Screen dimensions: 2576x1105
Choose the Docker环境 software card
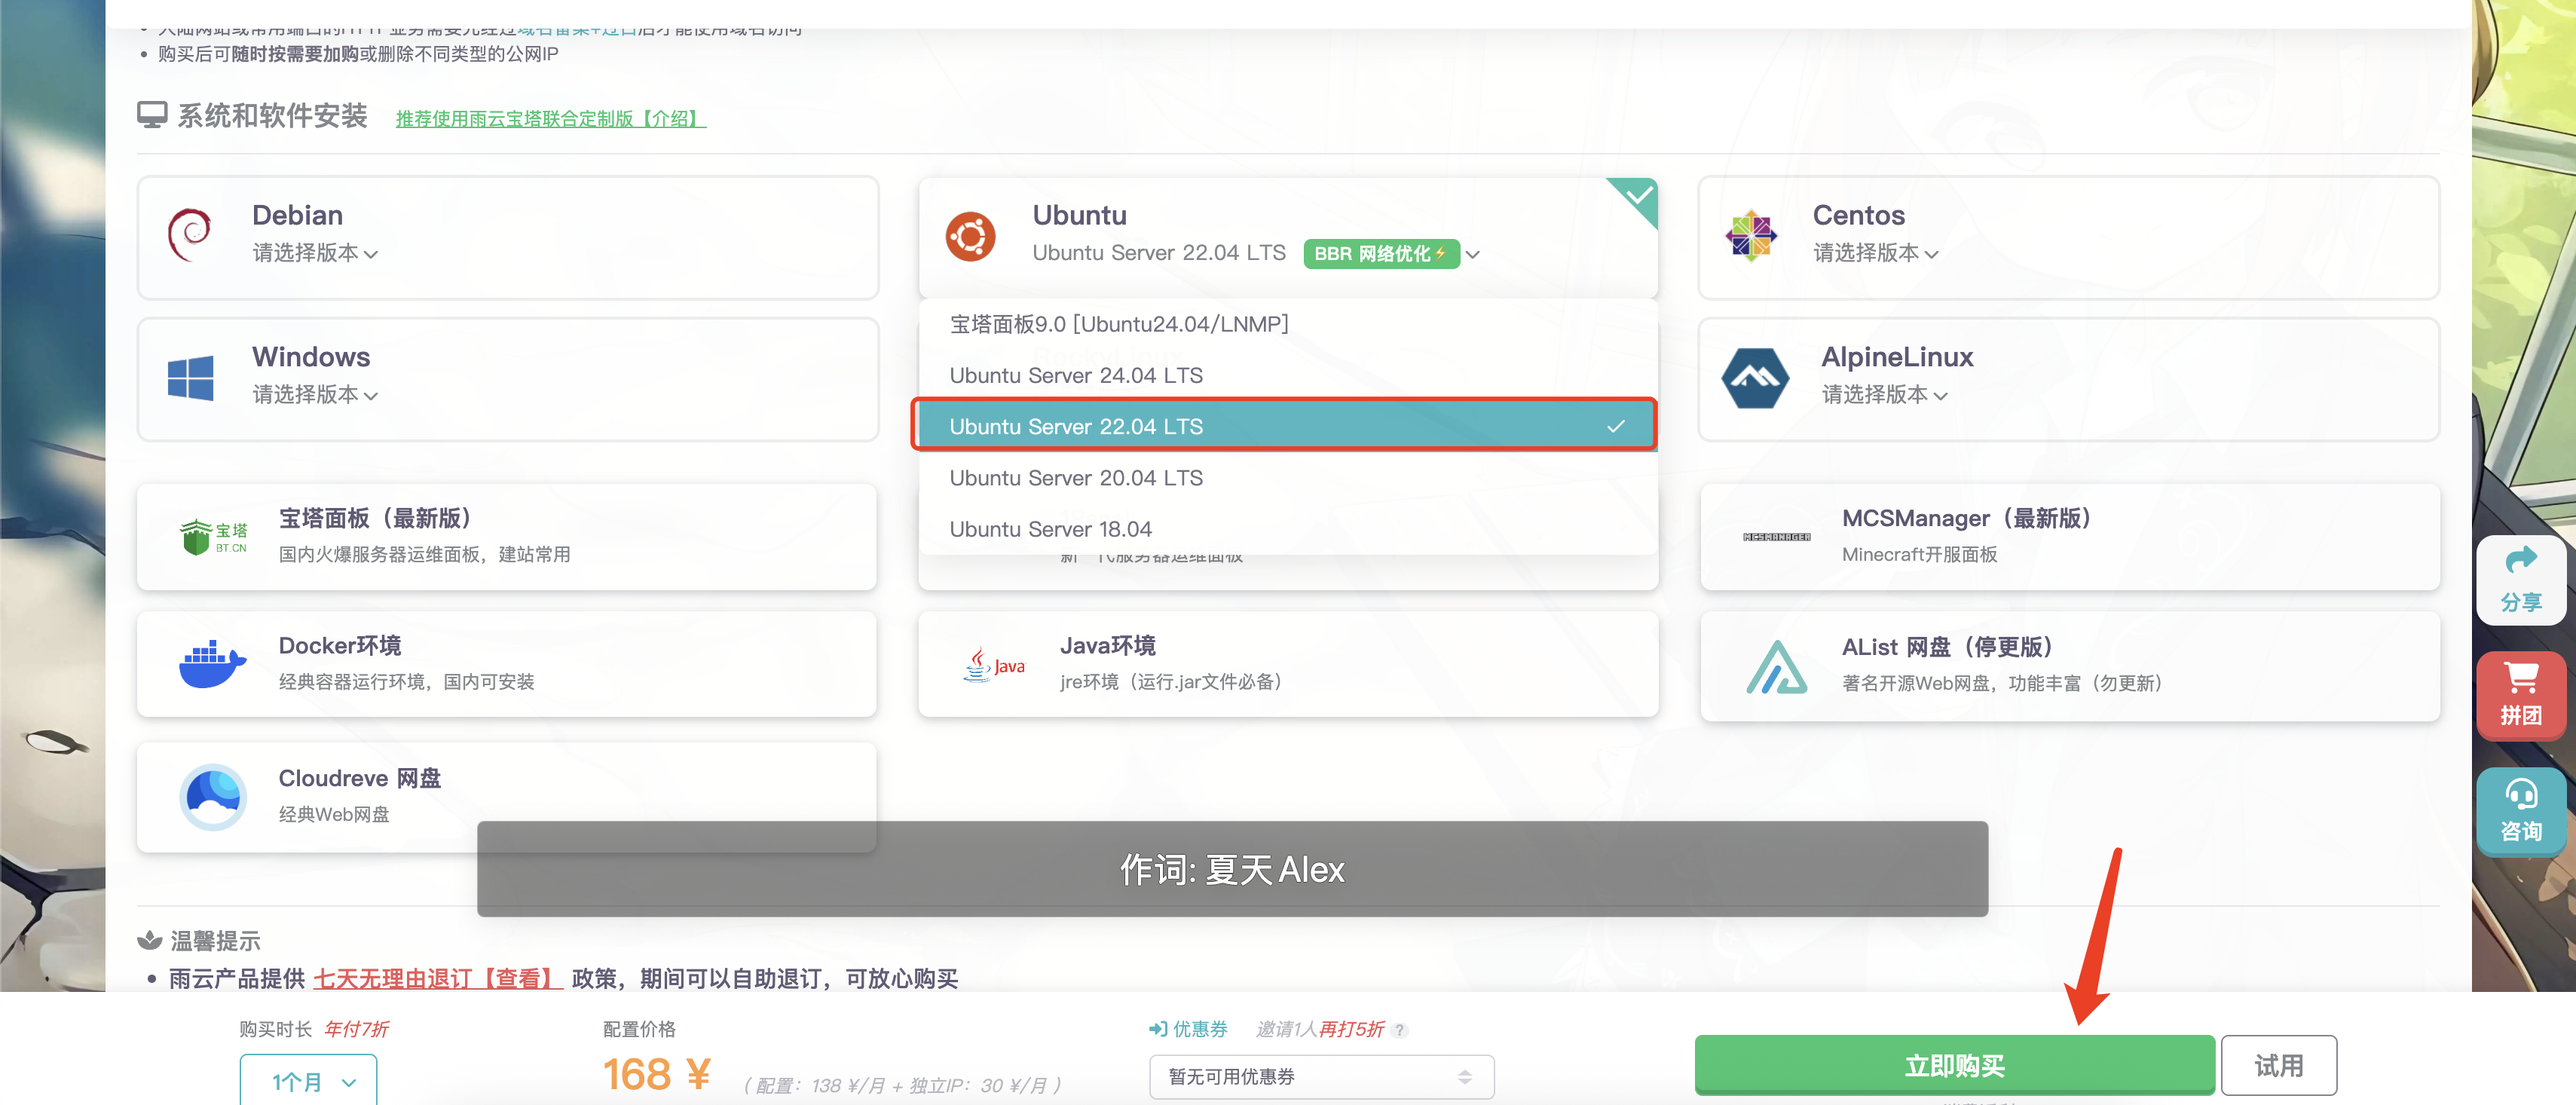point(507,664)
